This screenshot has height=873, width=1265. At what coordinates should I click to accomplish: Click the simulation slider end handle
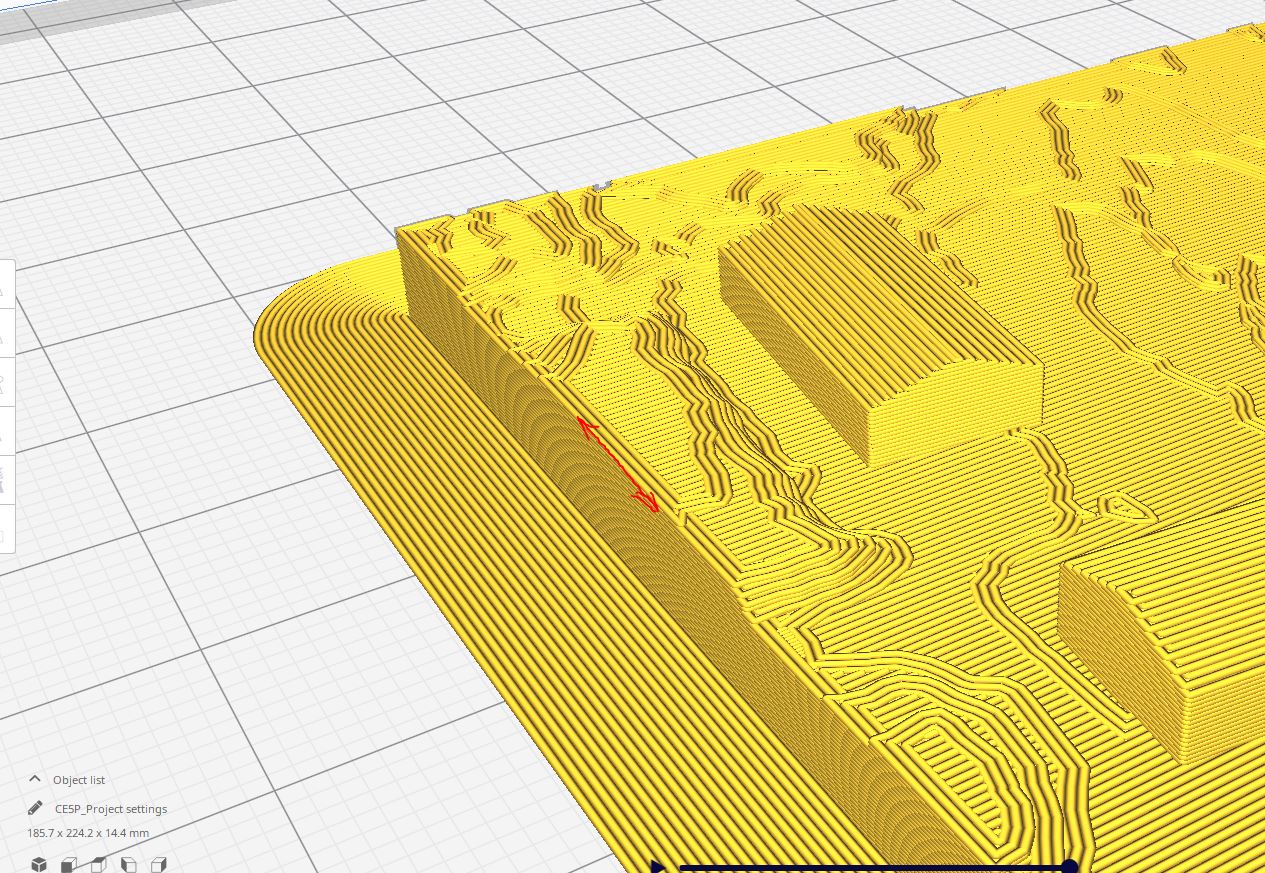coord(1069,866)
